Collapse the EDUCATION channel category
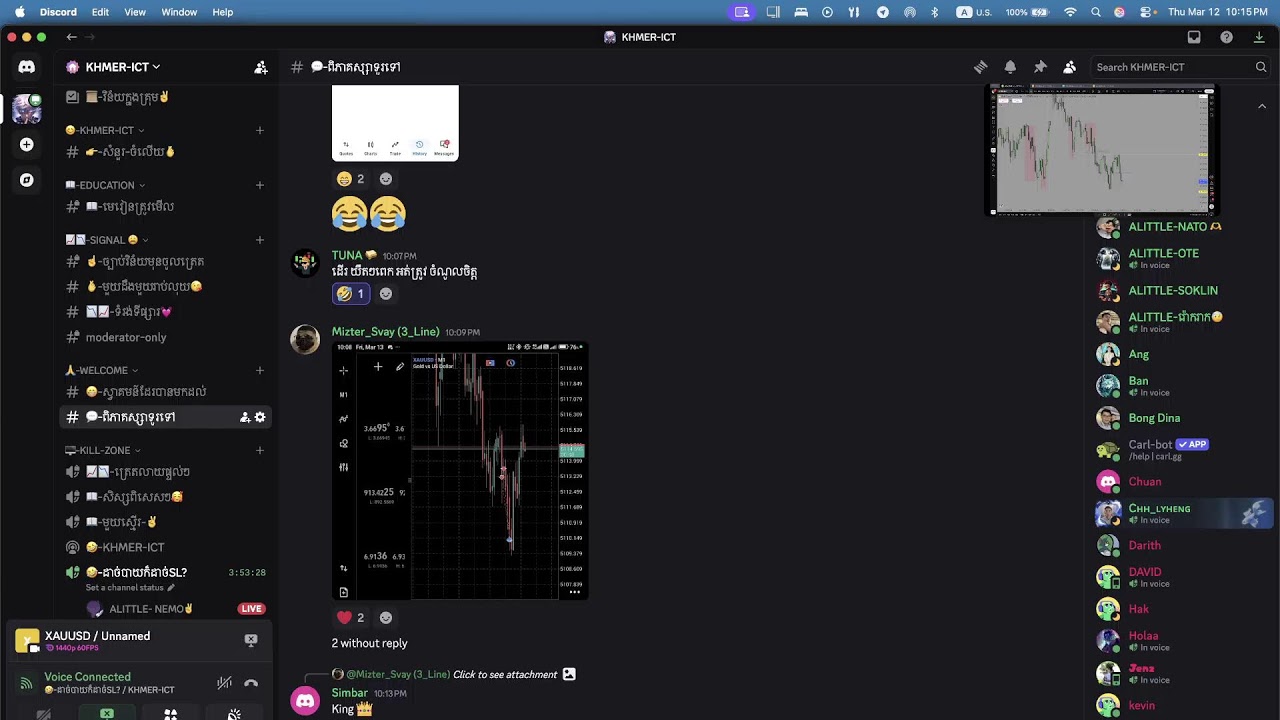Image resolution: width=1280 pixels, height=720 pixels. (x=105, y=185)
